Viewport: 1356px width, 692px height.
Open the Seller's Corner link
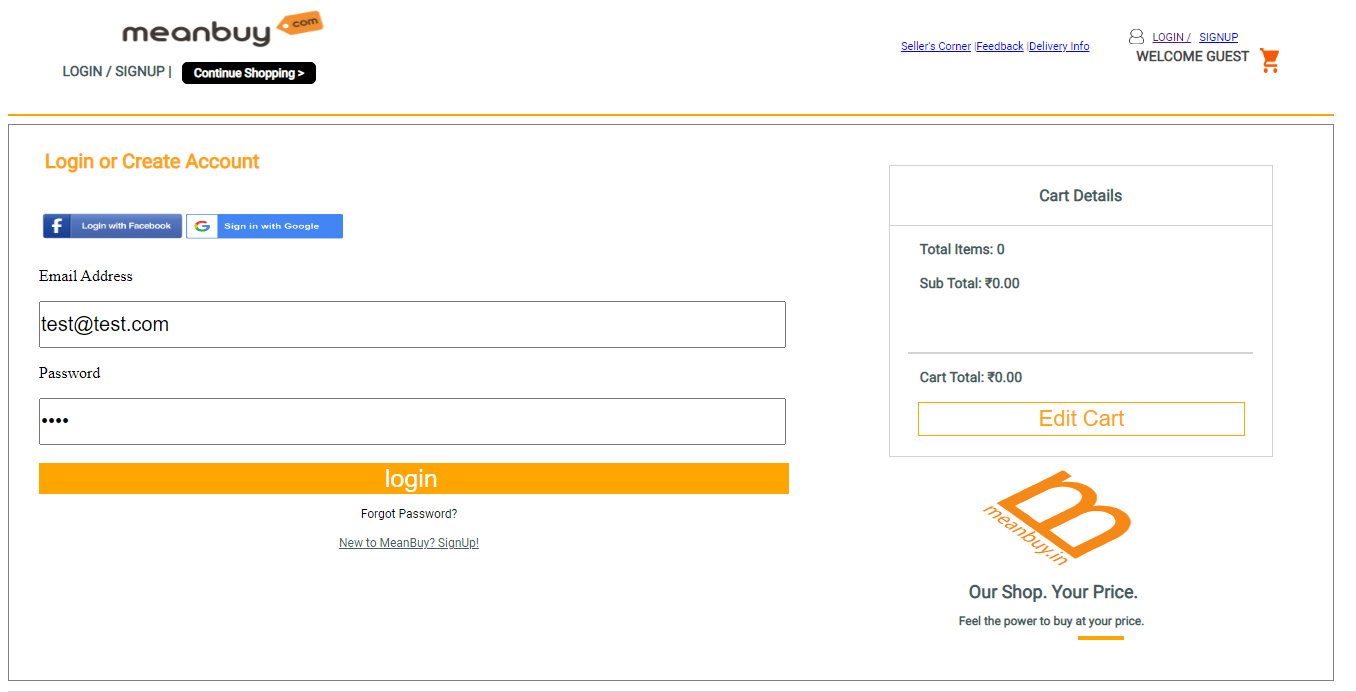pyautogui.click(x=936, y=46)
